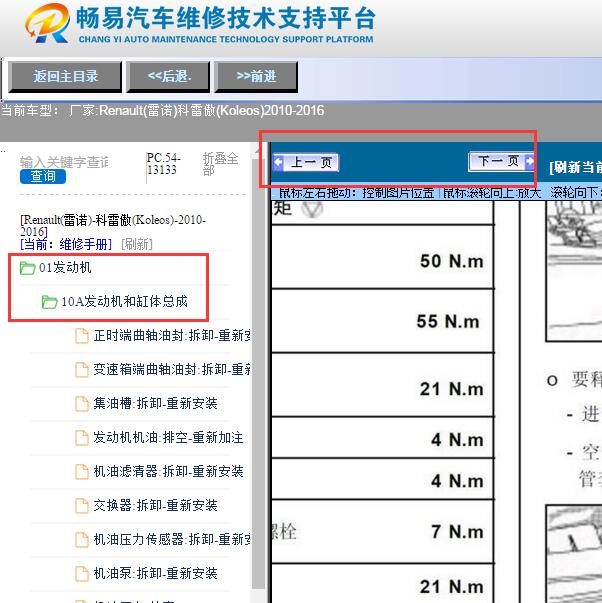
Task: Click the upper engine diagram image
Action: tap(574, 271)
